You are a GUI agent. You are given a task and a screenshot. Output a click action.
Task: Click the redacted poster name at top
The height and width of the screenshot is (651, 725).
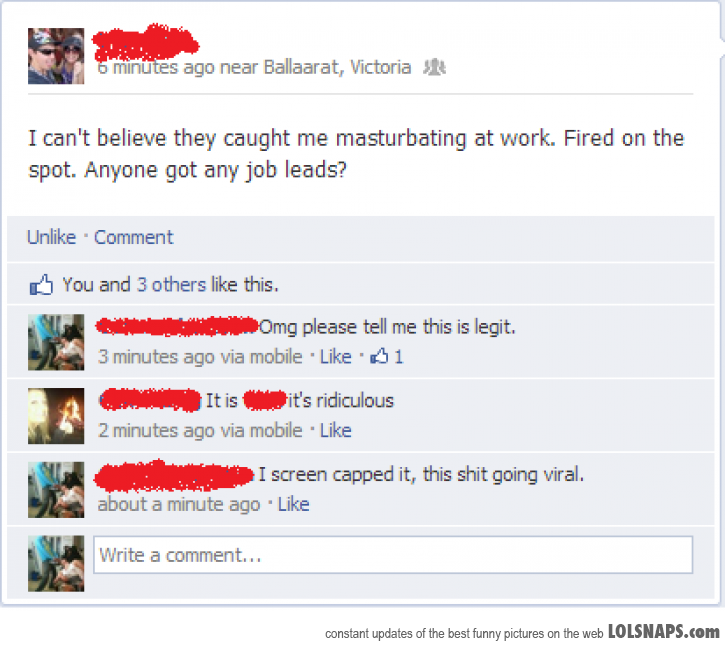click(145, 43)
